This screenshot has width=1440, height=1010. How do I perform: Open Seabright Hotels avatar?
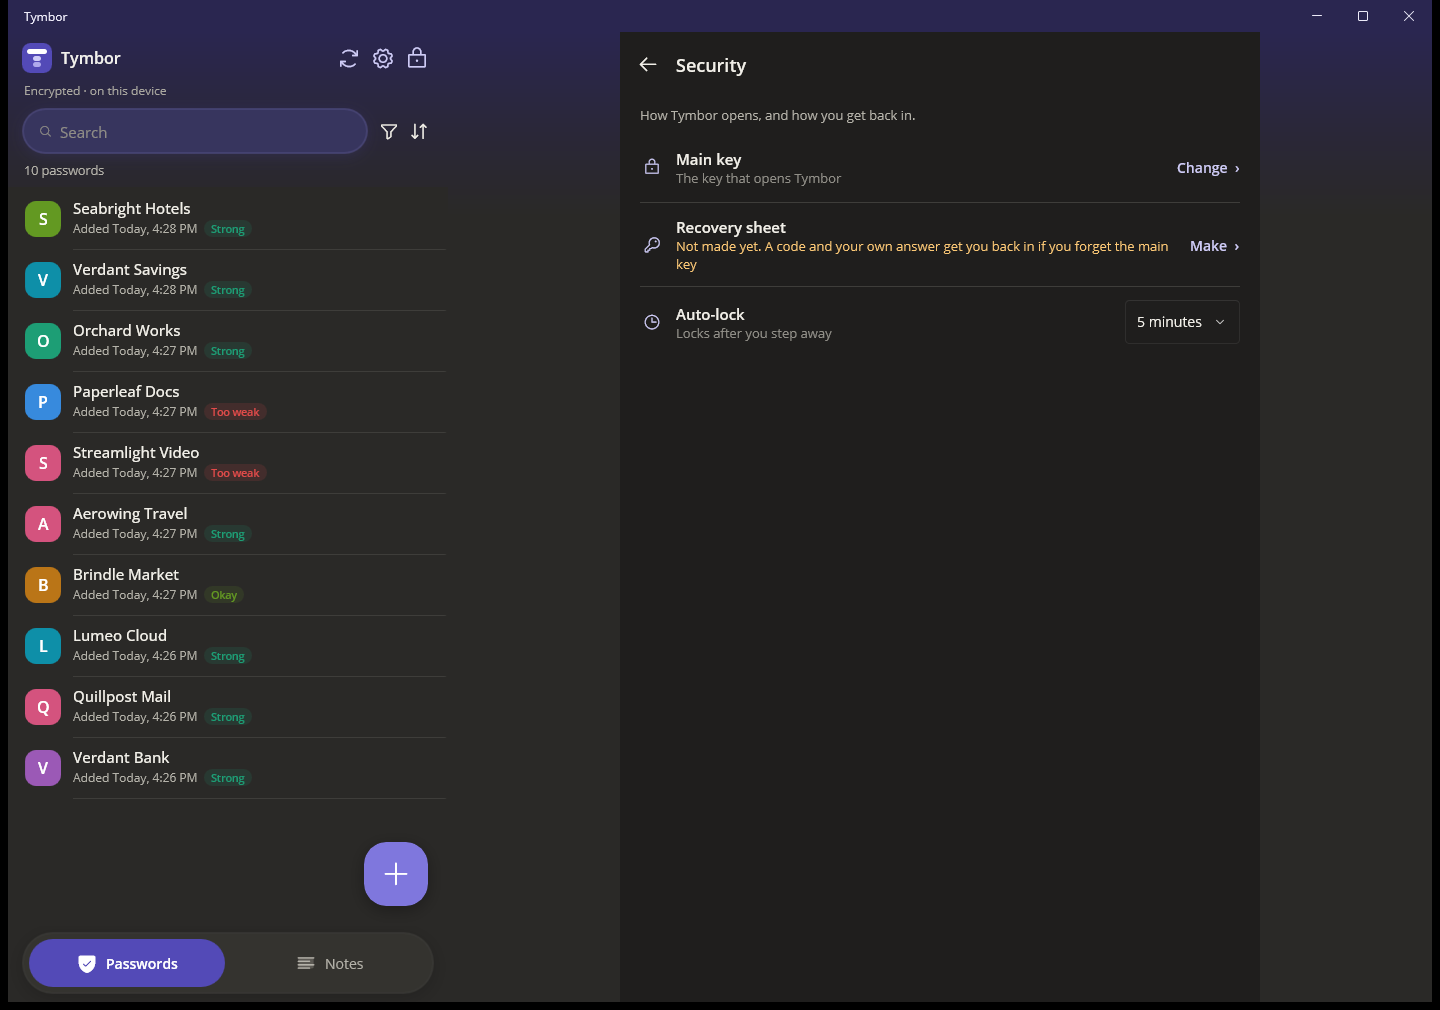43,219
